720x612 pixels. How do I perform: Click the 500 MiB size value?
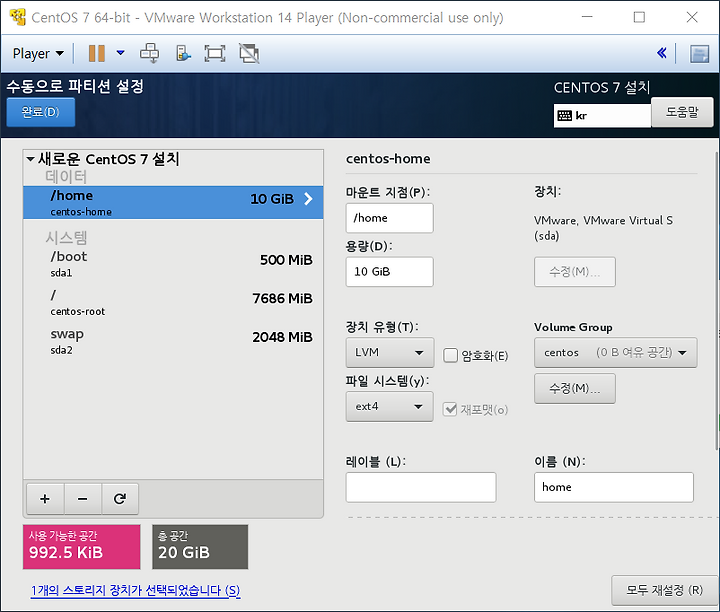pos(286,260)
